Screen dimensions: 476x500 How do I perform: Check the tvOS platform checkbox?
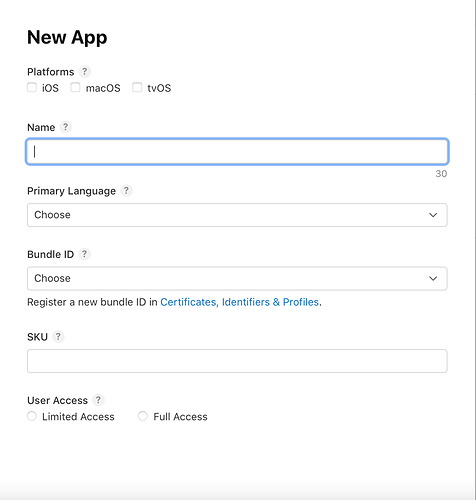click(137, 88)
